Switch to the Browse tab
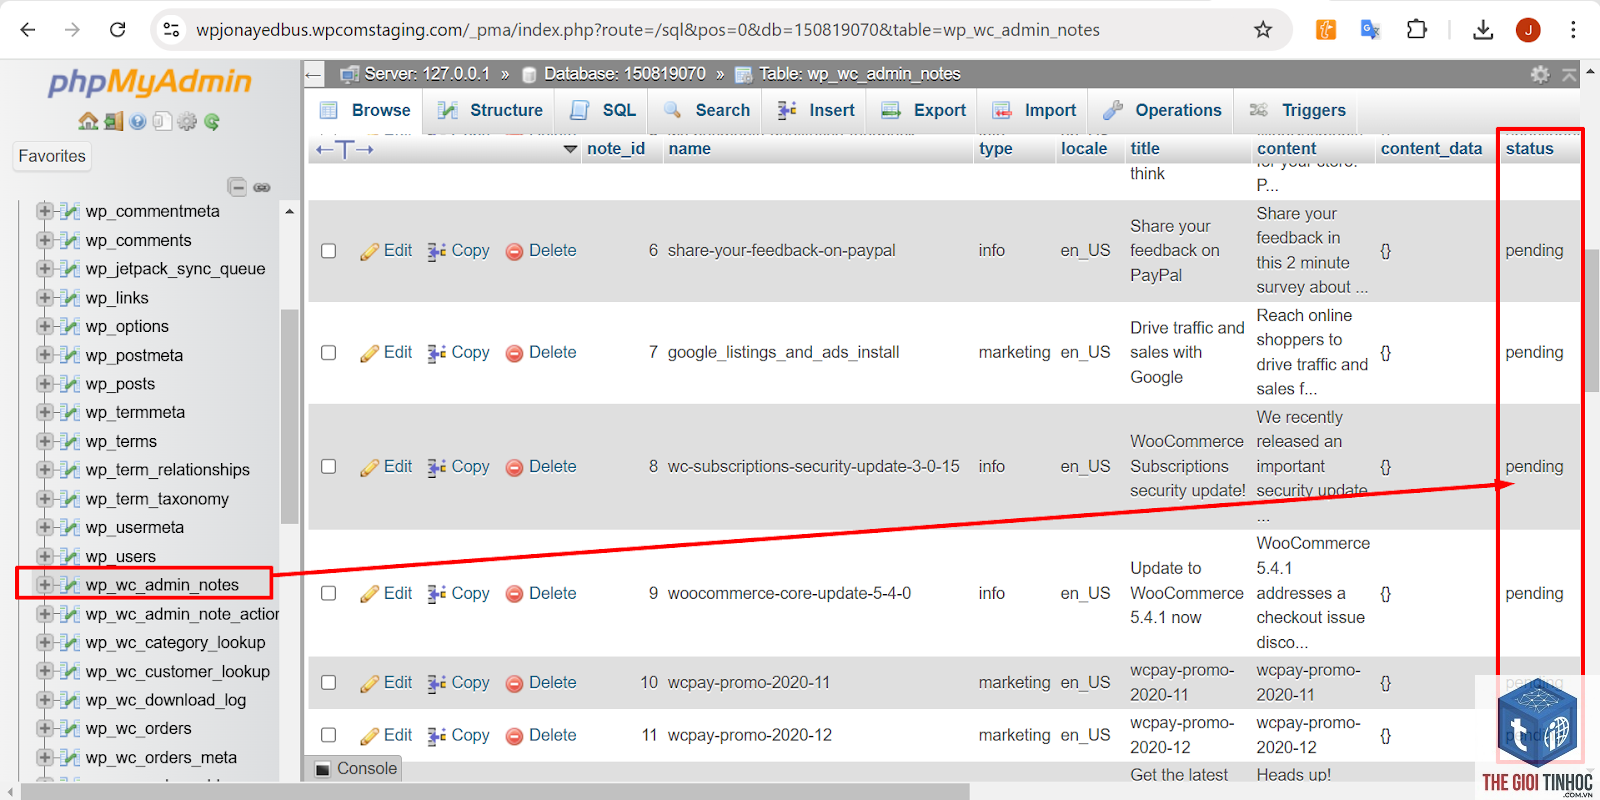Viewport: 1600px width, 800px height. point(365,110)
